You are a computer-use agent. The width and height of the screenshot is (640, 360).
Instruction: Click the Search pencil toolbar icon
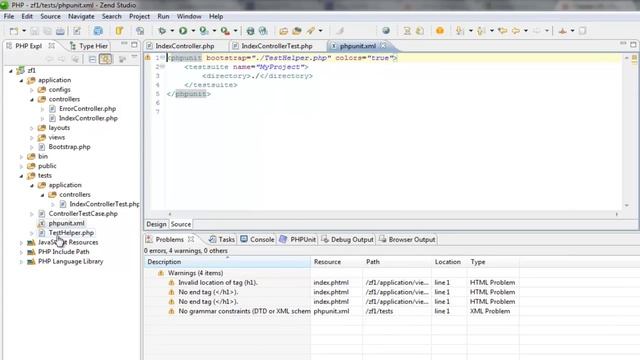point(311,31)
